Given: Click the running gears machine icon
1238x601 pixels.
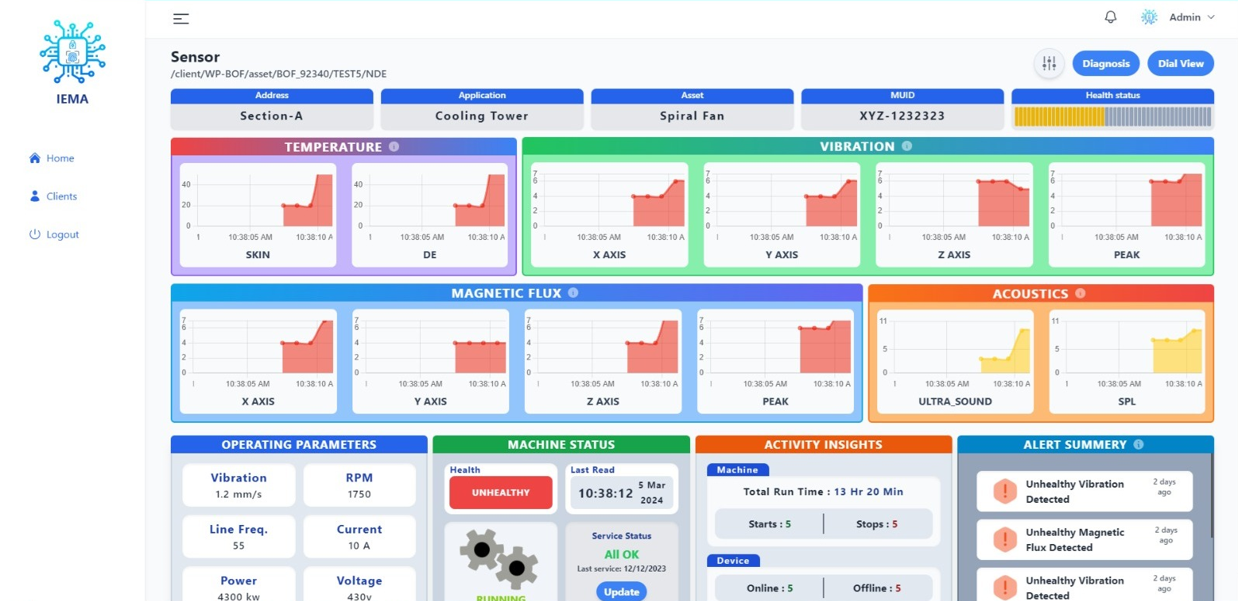Looking at the screenshot, I should click(500, 559).
